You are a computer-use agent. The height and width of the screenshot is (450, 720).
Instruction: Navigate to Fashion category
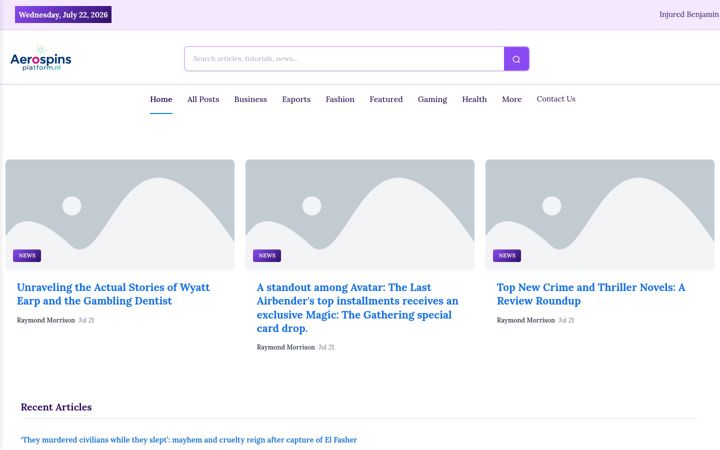340,99
